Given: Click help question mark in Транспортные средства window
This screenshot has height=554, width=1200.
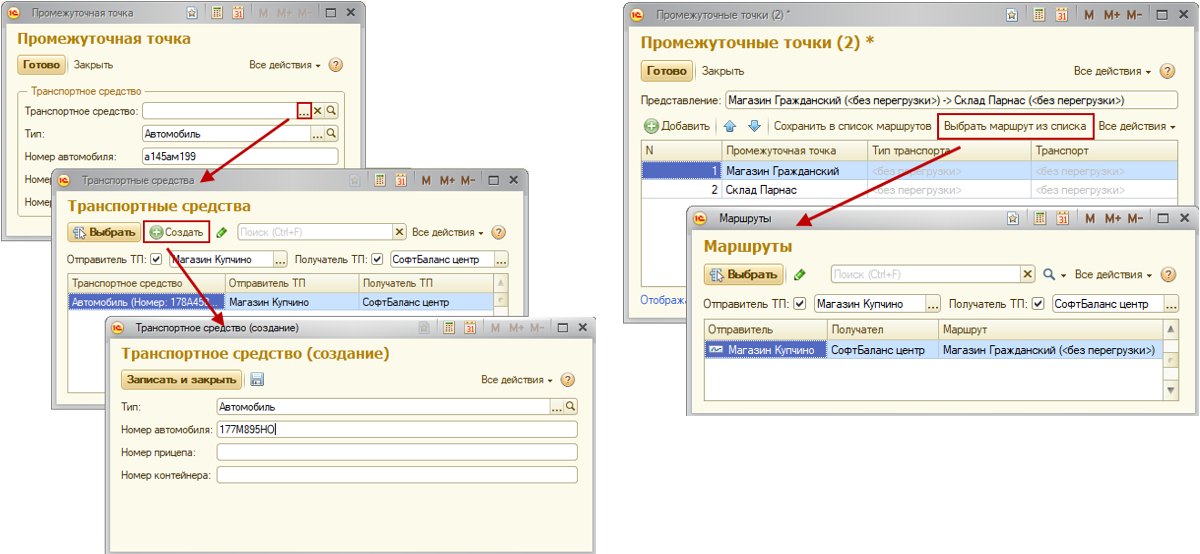Looking at the screenshot, I should tap(498, 232).
